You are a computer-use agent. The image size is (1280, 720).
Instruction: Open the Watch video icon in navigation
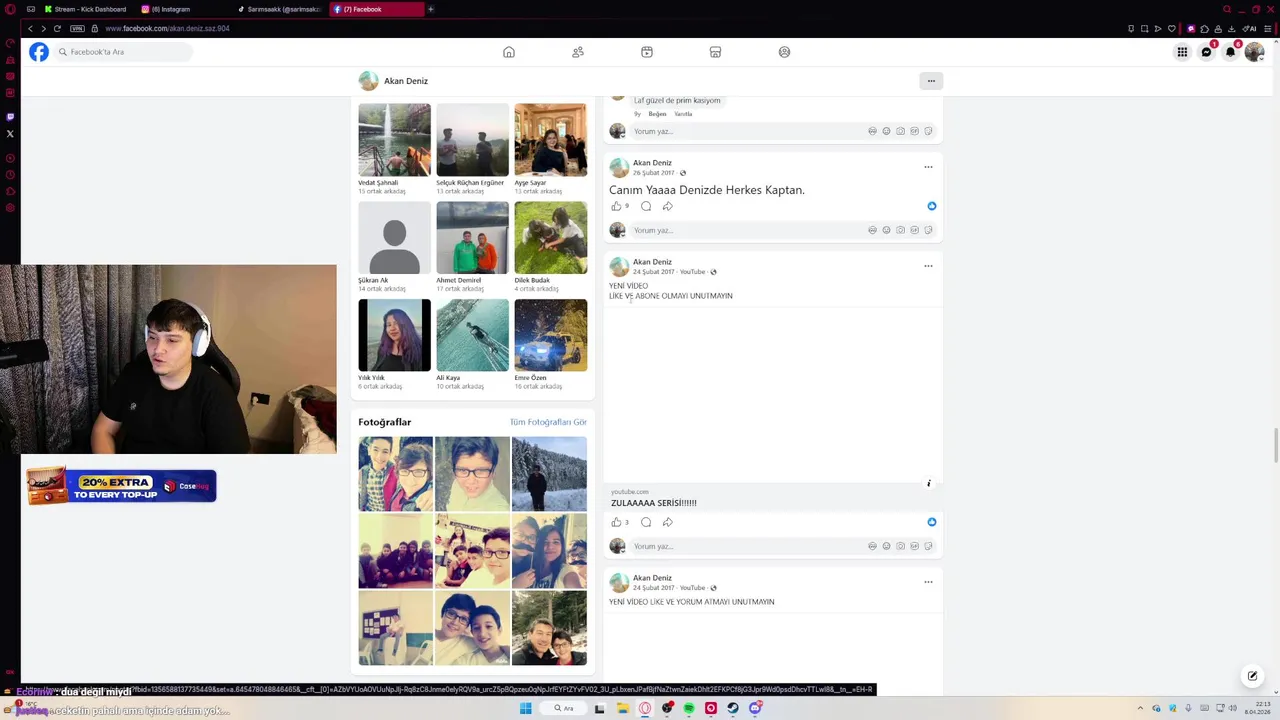tap(647, 52)
